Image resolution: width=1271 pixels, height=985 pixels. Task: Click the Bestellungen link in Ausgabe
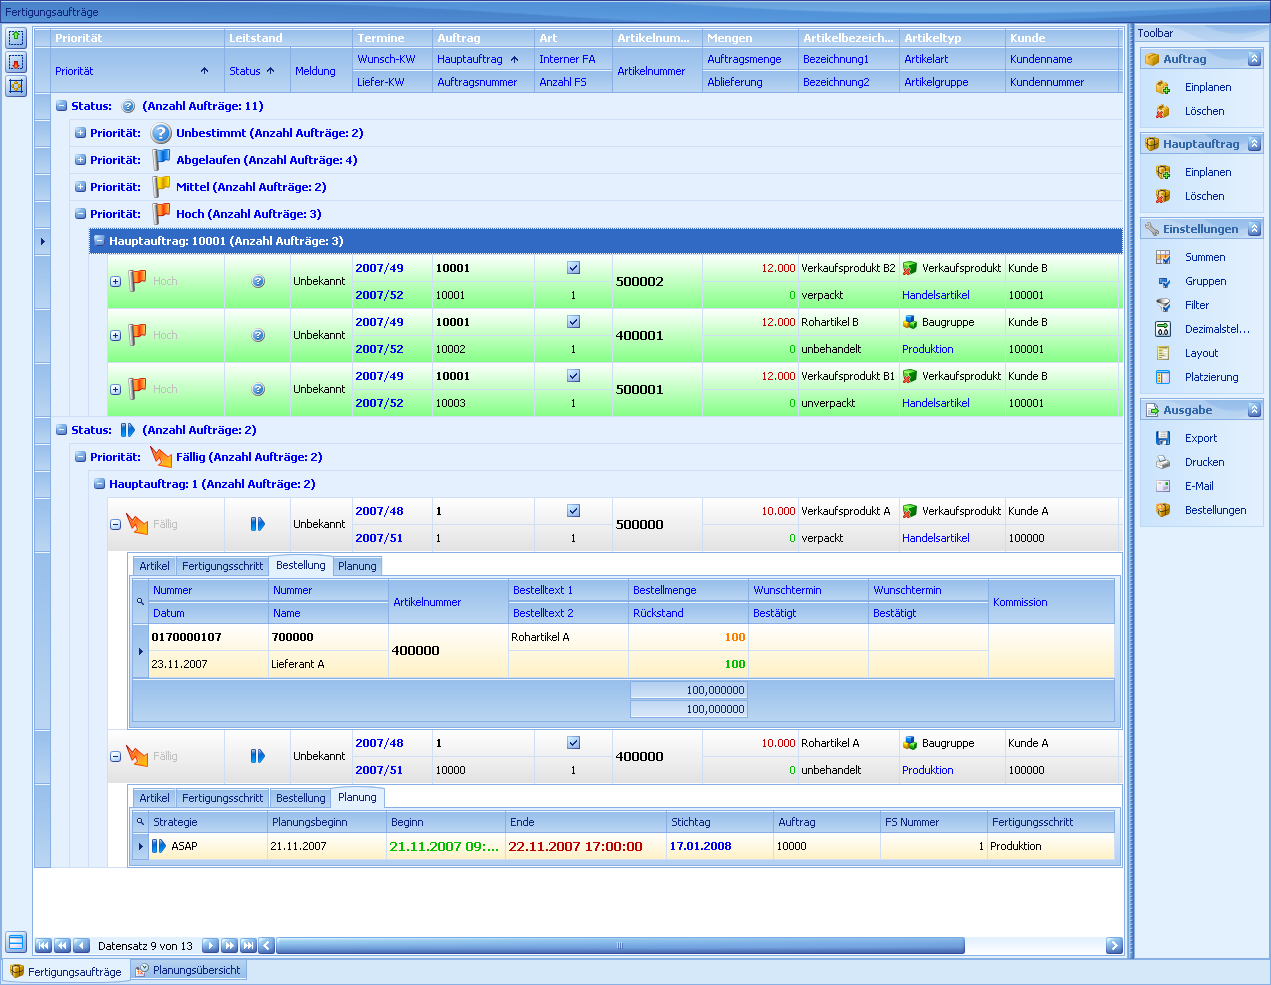coord(1215,510)
